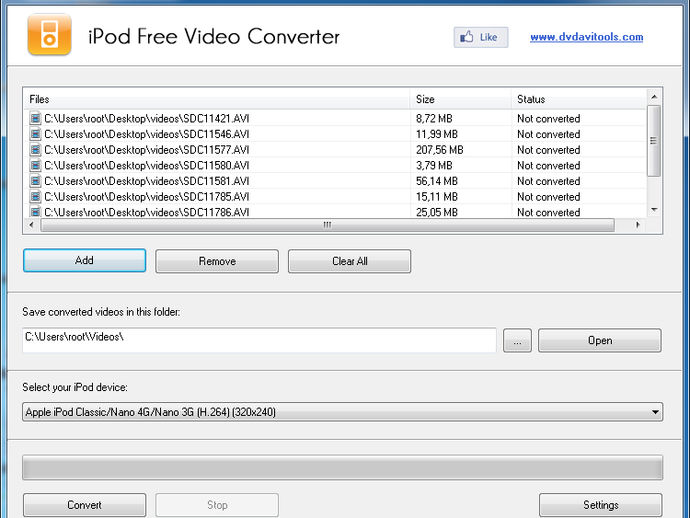The height and width of the screenshot is (518, 690).
Task: Click the conversion progress bar
Action: click(342, 467)
